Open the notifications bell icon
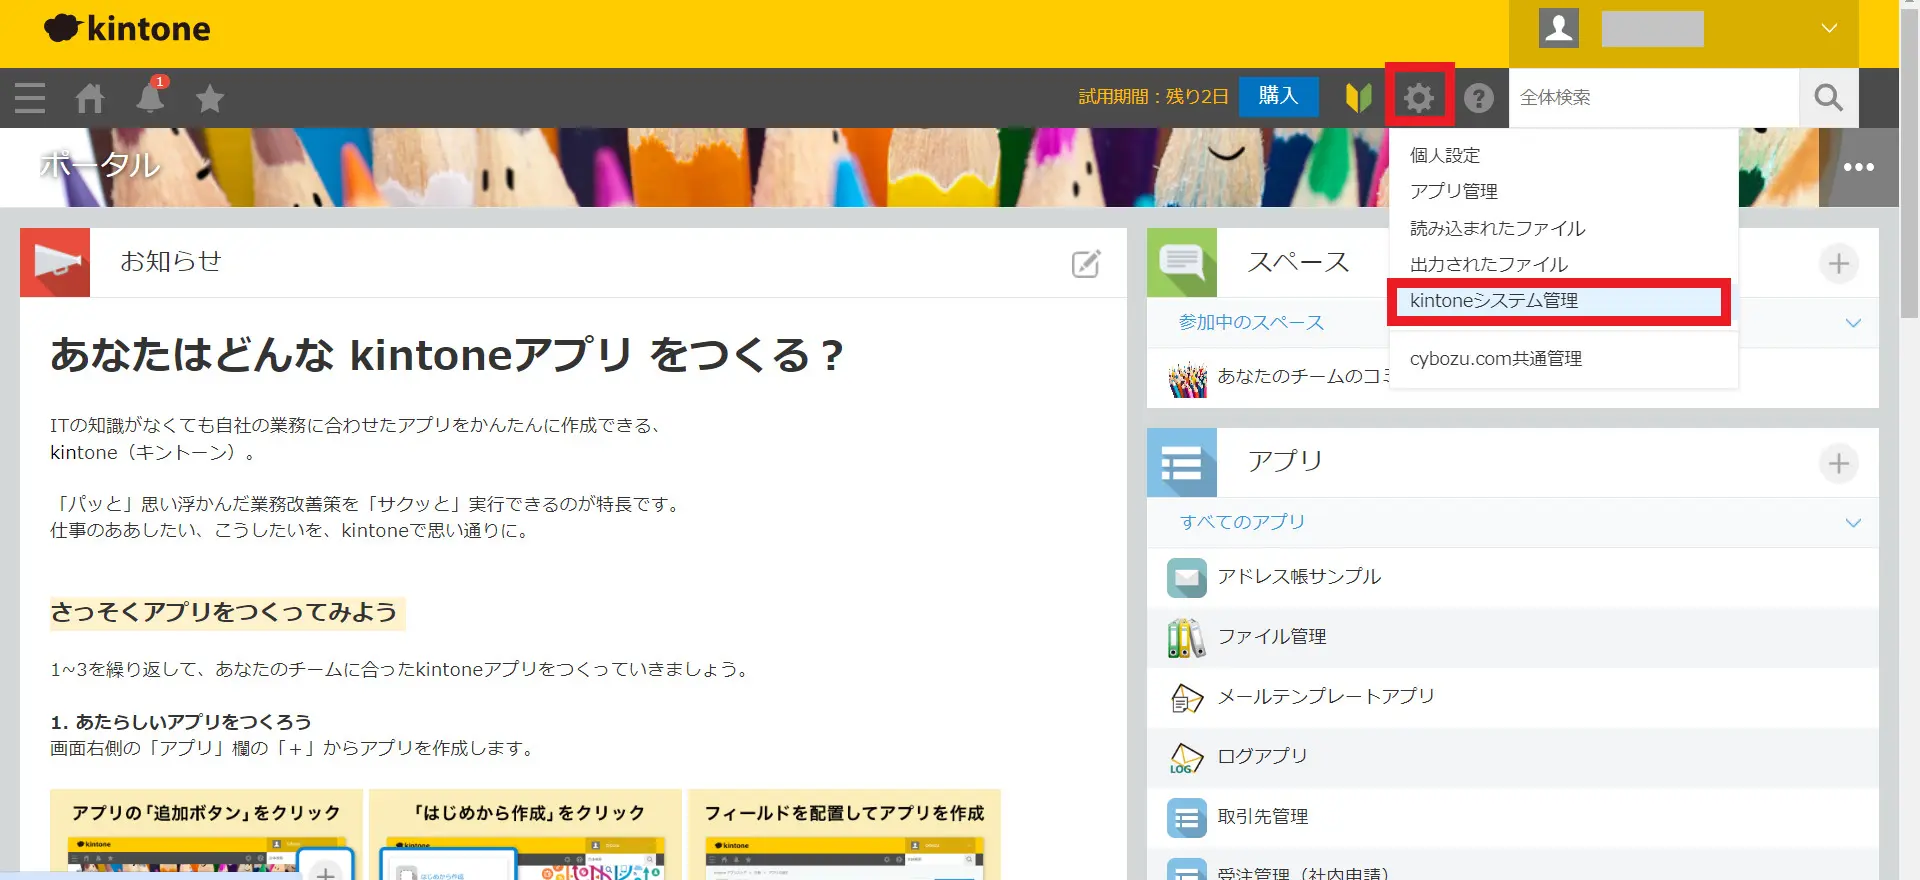Viewport: 1920px width, 880px height. pos(150,98)
